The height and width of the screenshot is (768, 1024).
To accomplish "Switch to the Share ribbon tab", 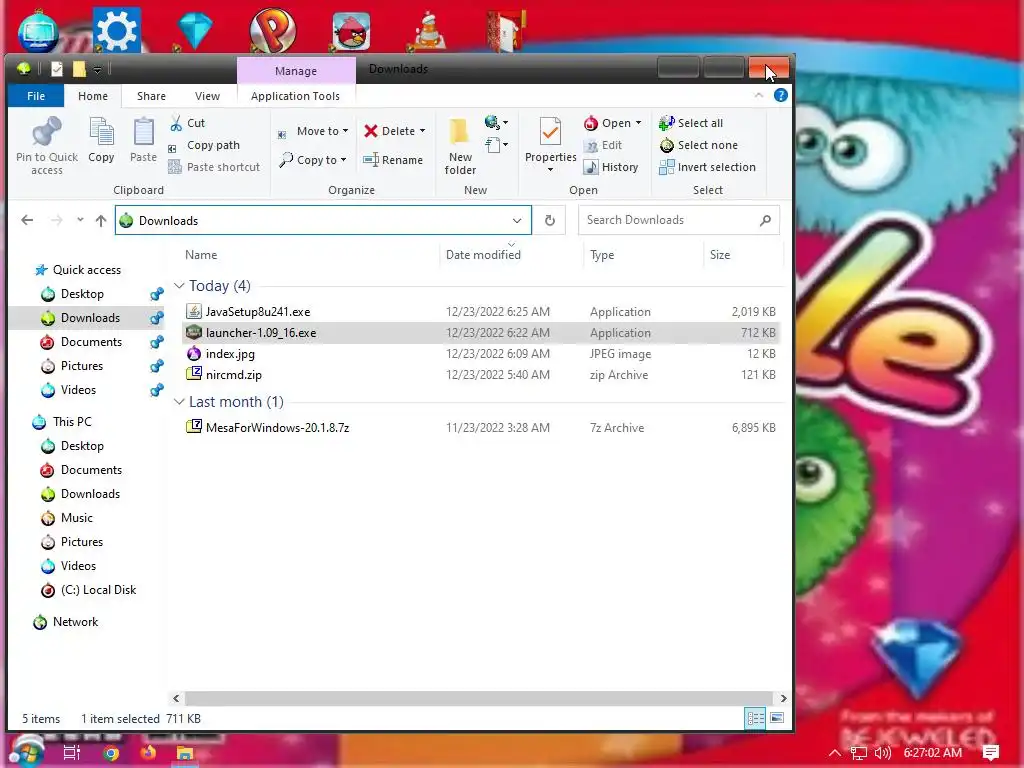I will [151, 96].
